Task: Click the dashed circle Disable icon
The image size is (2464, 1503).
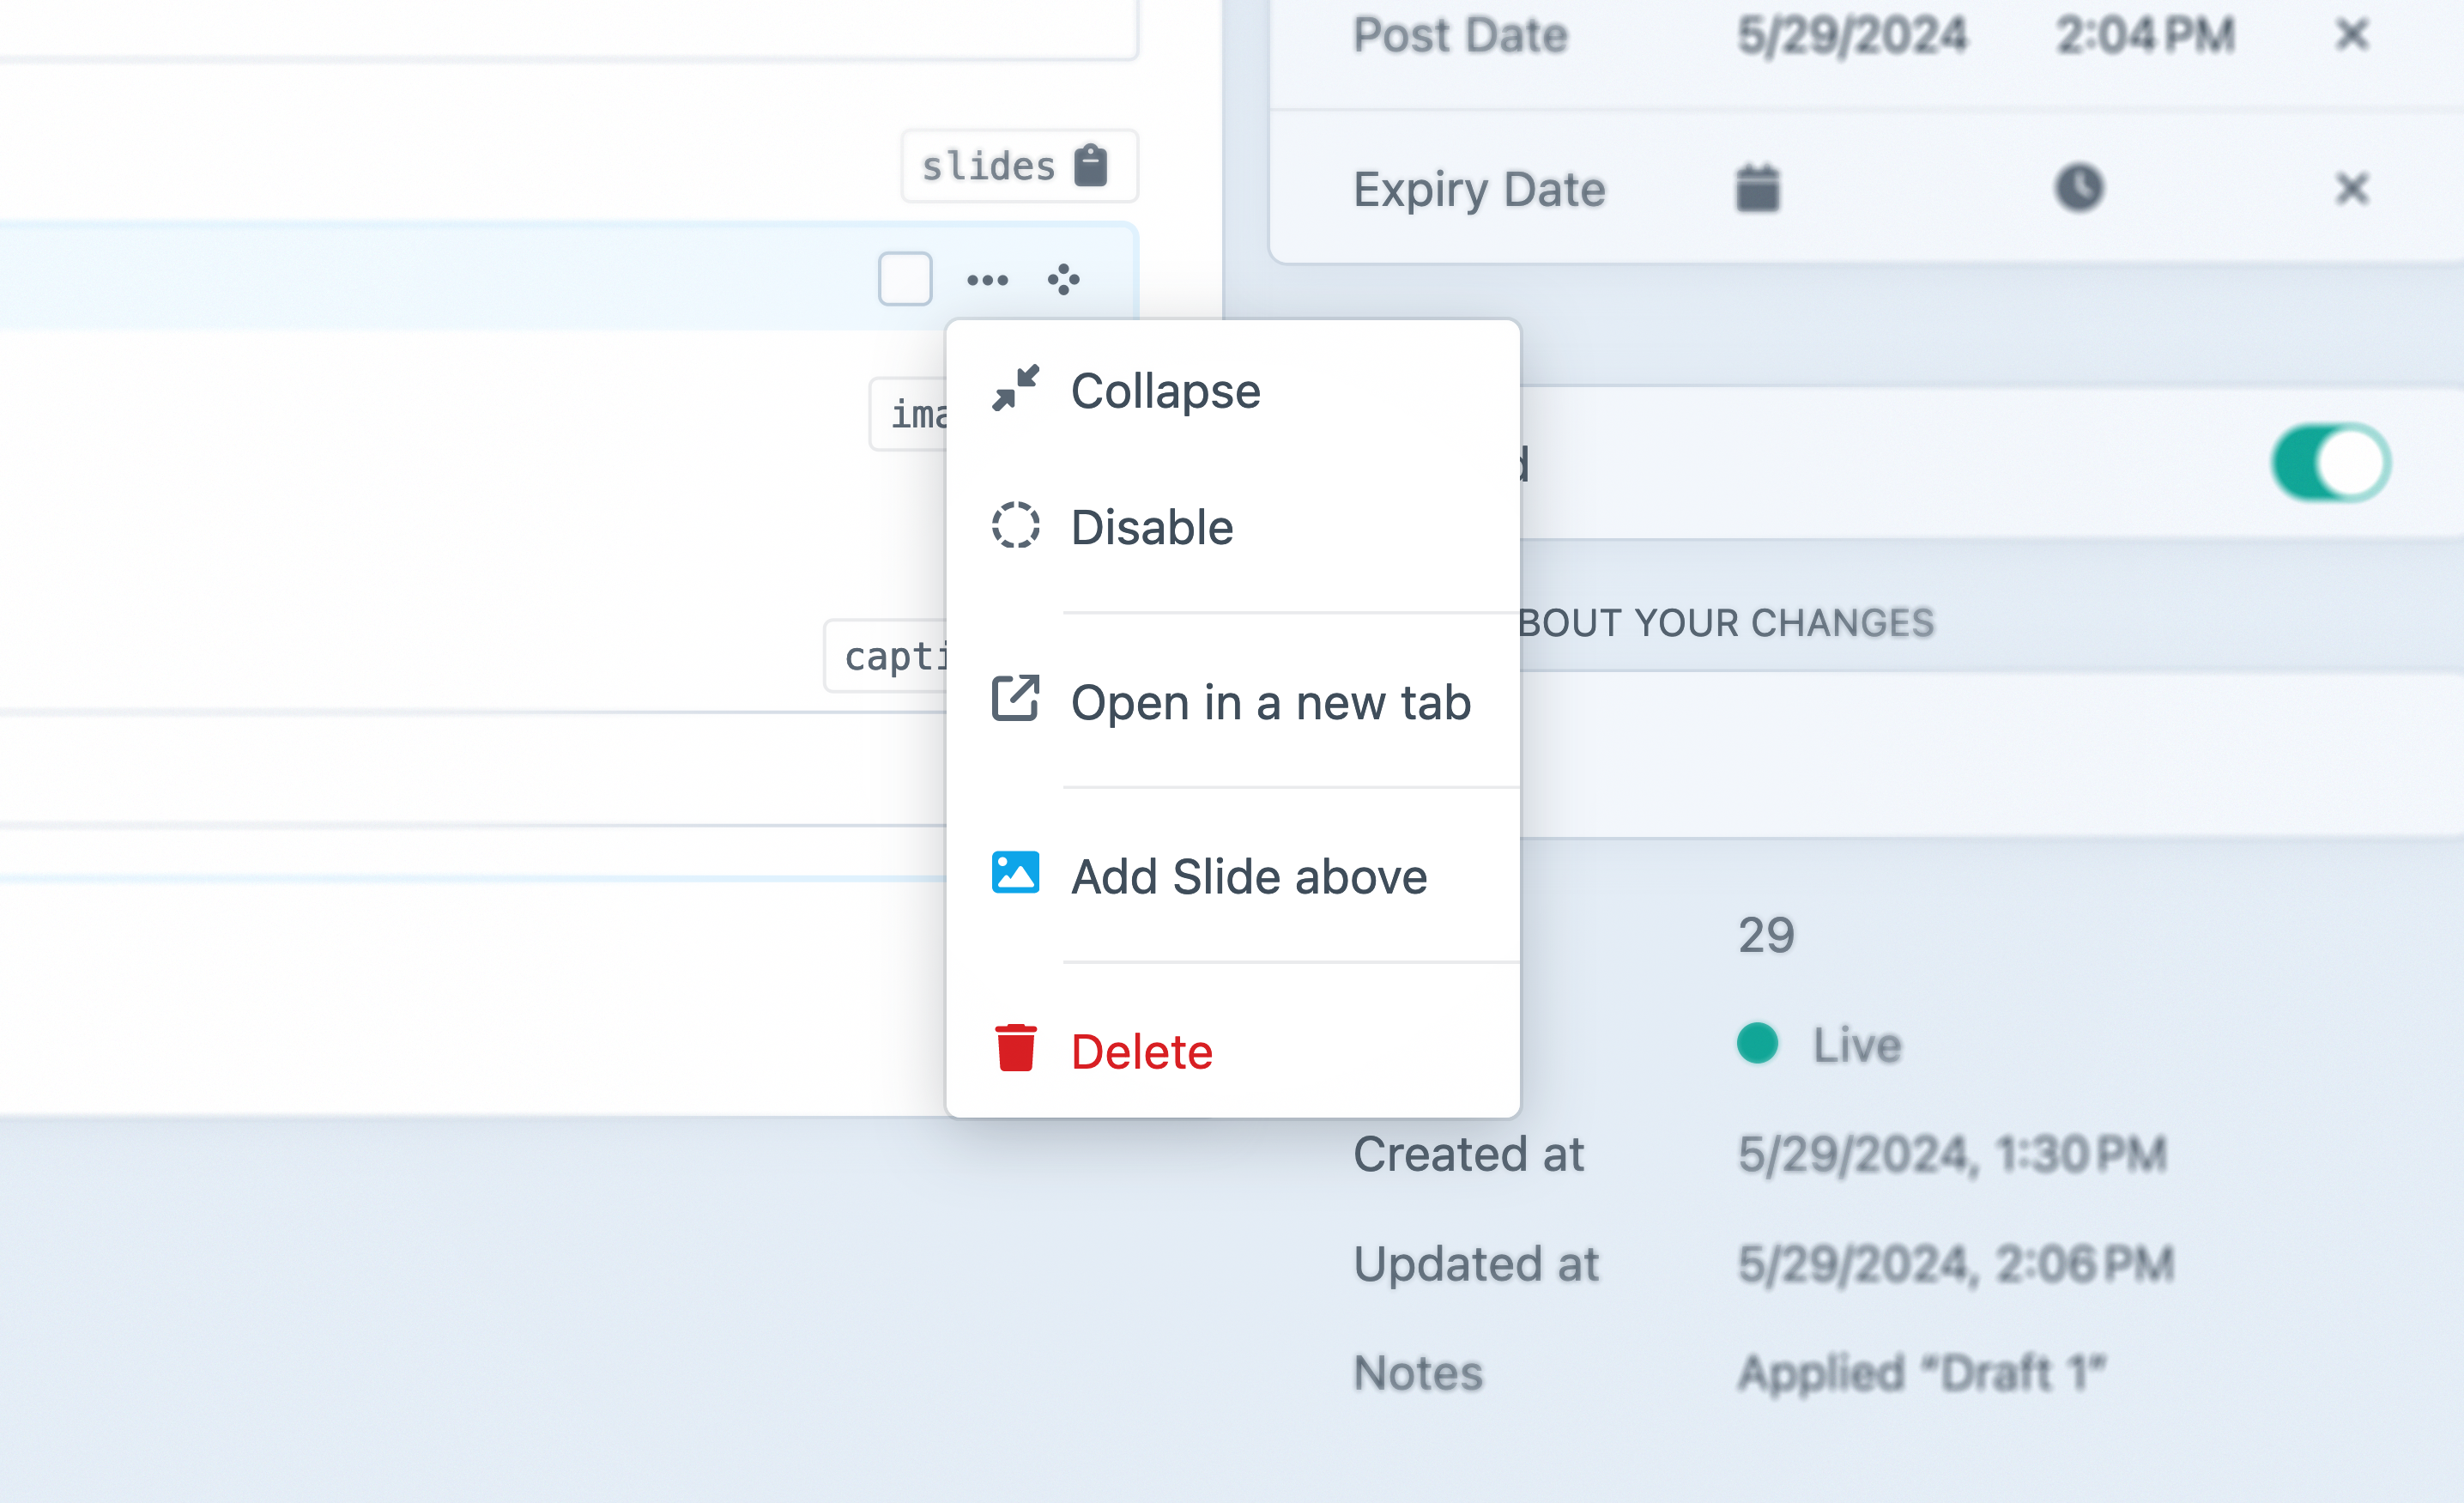Action: [x=1015, y=525]
